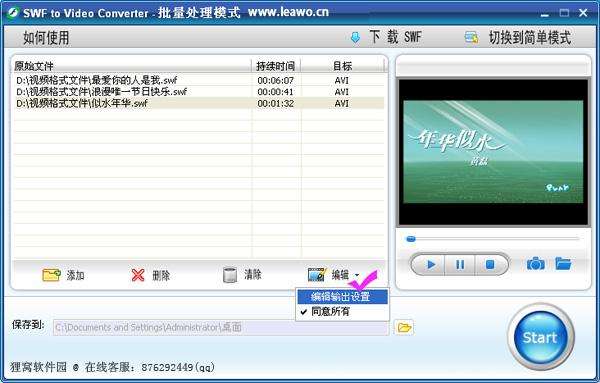Expand the 编辑 dropdown arrow
Viewport: 600px width, 383px height.
tap(357, 275)
